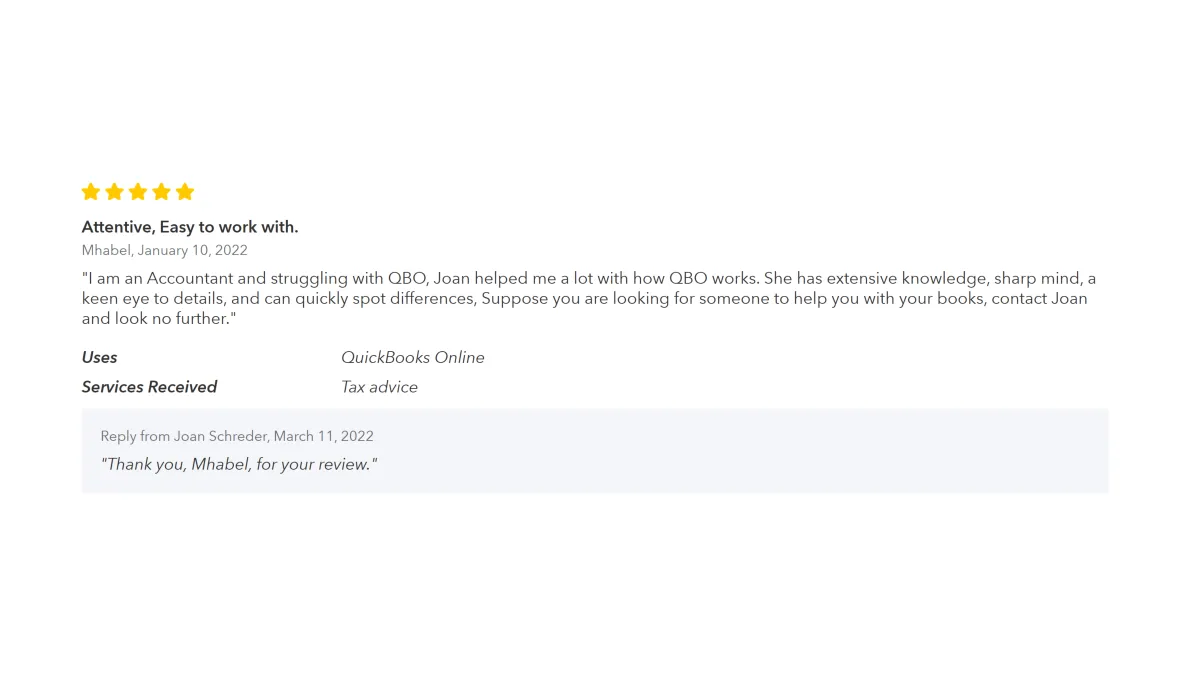Select the third rating star
Viewport: 1200px width, 675px height.
(x=138, y=191)
